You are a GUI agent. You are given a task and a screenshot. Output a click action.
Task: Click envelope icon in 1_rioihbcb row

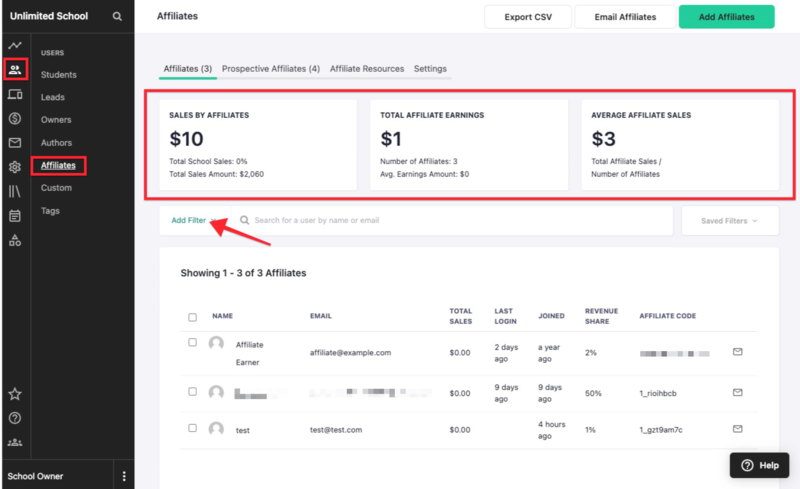point(737,393)
